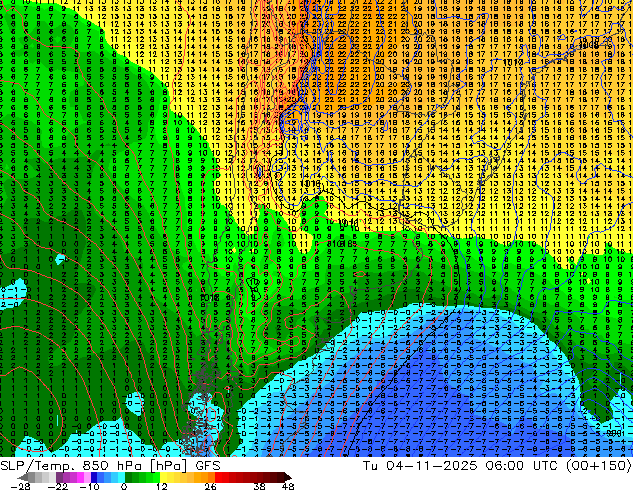Click the 'SLP/Temp. 850 hPa [hPa] GFS' title
This screenshot has width=634, height=490.
coord(110,466)
